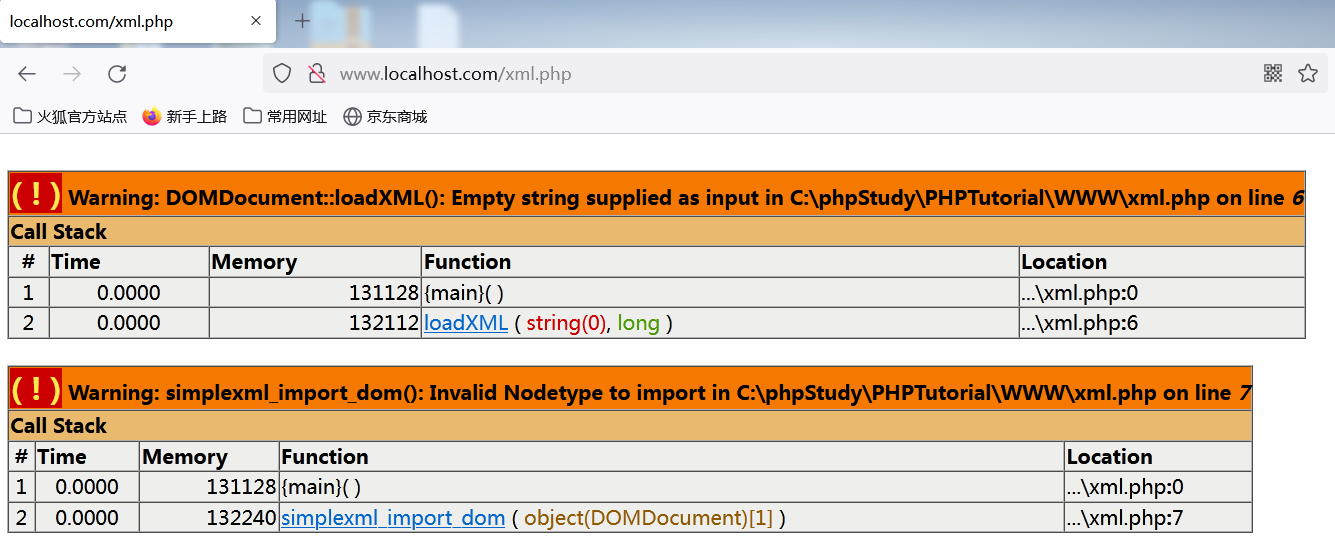Show the page QR code
Screen dimensions: 1335x540
[1272, 73]
